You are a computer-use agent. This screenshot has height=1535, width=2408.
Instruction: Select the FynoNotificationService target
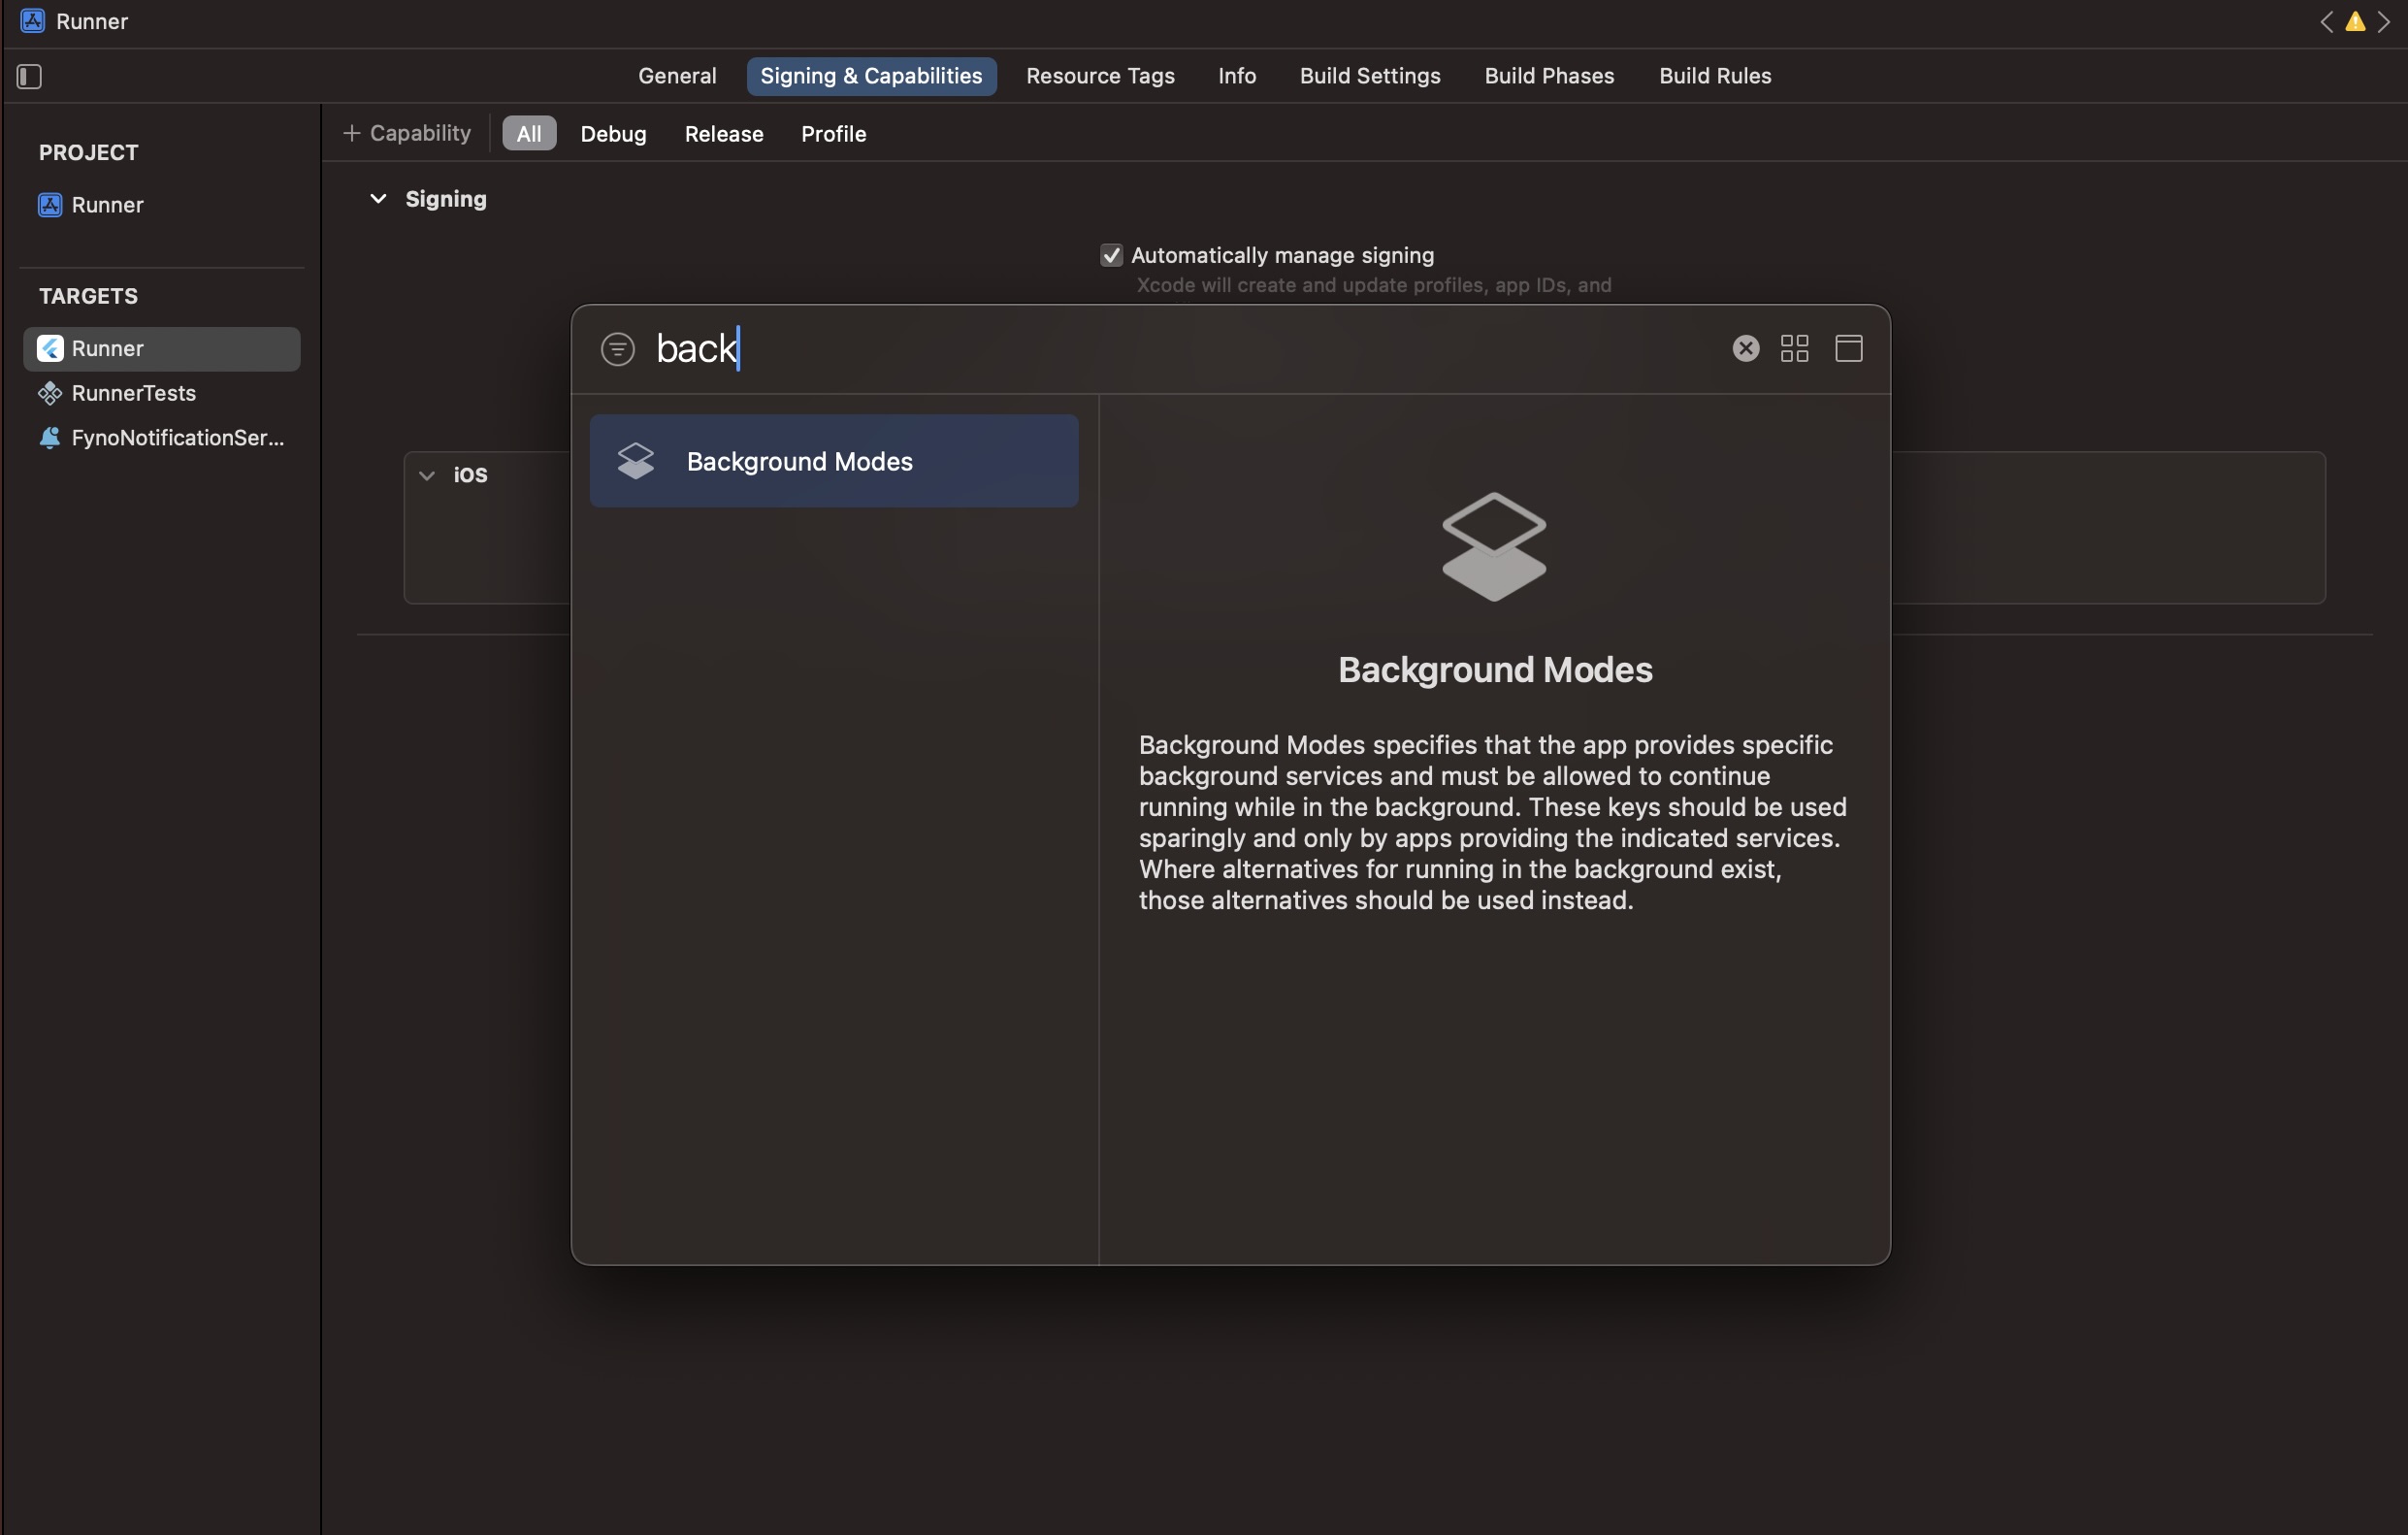[x=177, y=438]
